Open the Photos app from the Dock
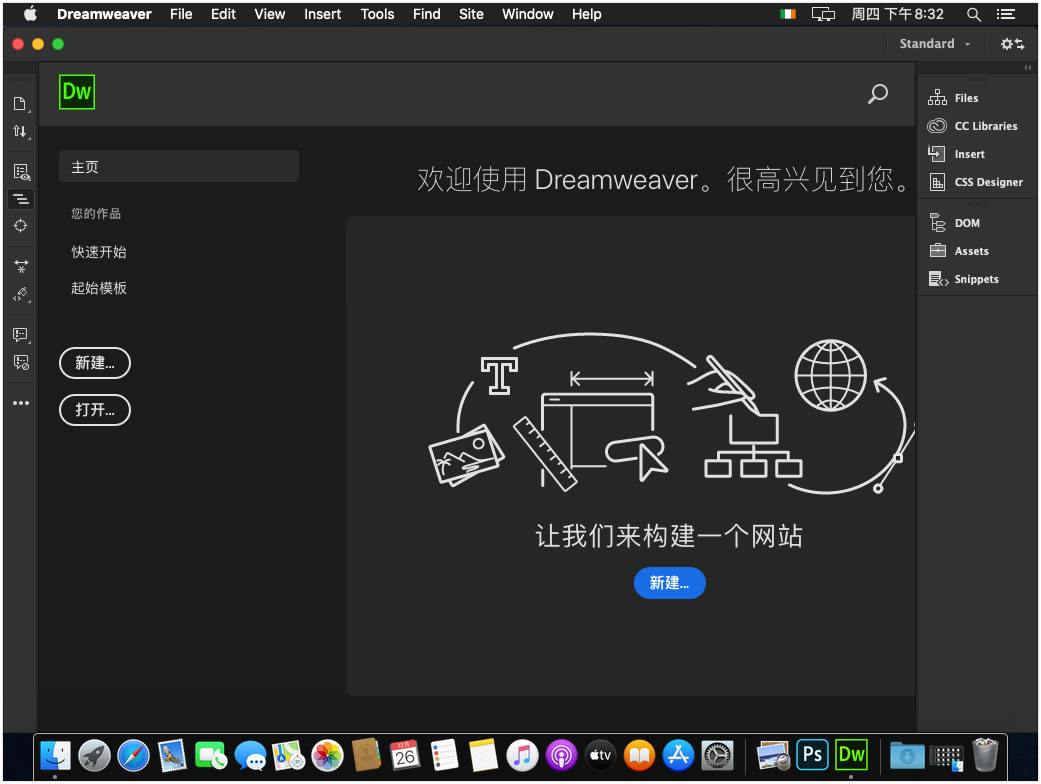Screen dimensions: 1041x784 tap(327, 755)
